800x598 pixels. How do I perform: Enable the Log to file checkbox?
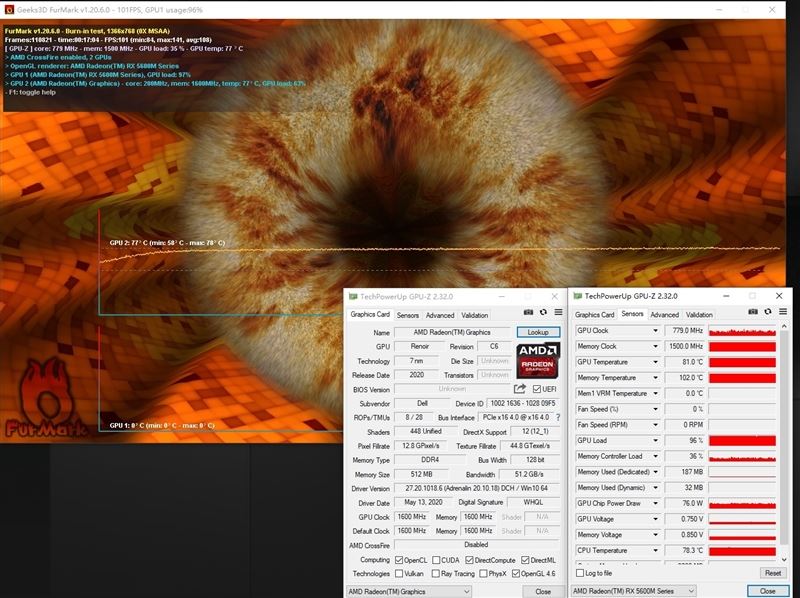[580, 573]
